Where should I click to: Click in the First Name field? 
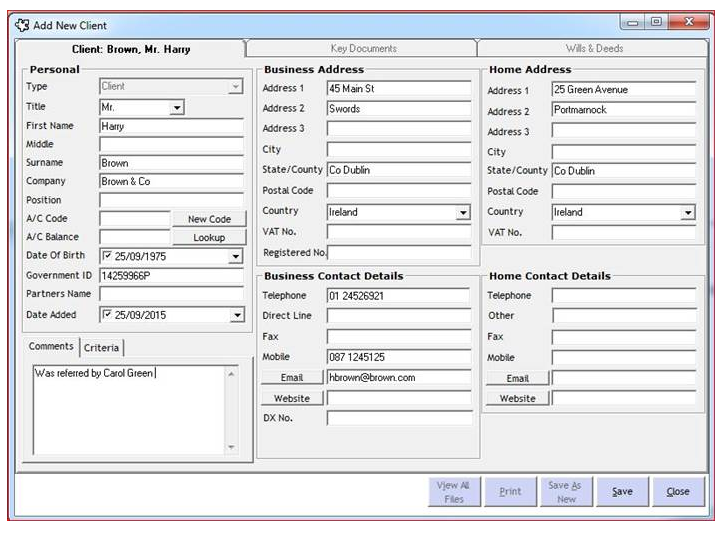pyautogui.click(x=171, y=126)
